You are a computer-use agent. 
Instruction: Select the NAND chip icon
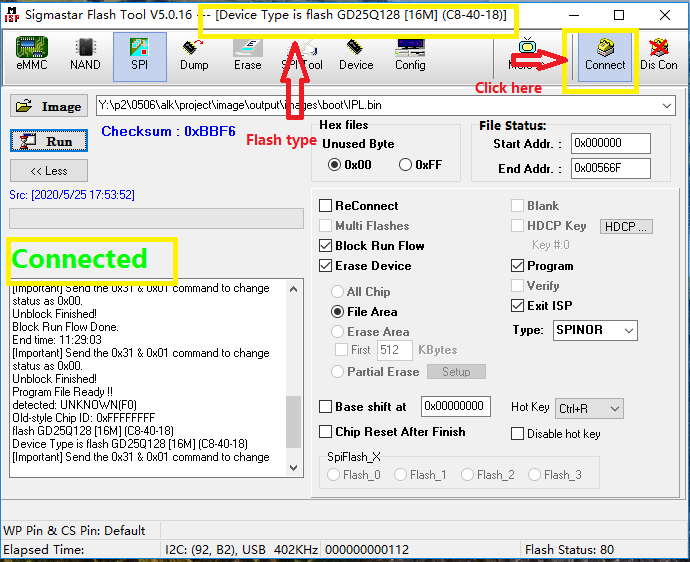coord(85,54)
